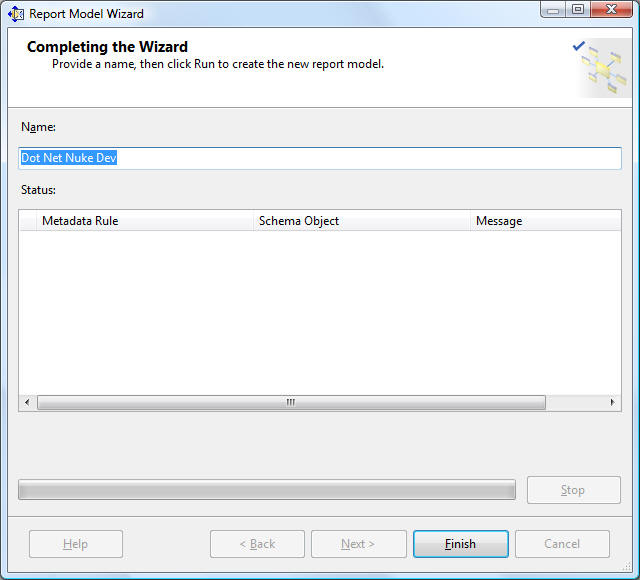Click the Report Model Wizard title bar icon

[x=16, y=14]
